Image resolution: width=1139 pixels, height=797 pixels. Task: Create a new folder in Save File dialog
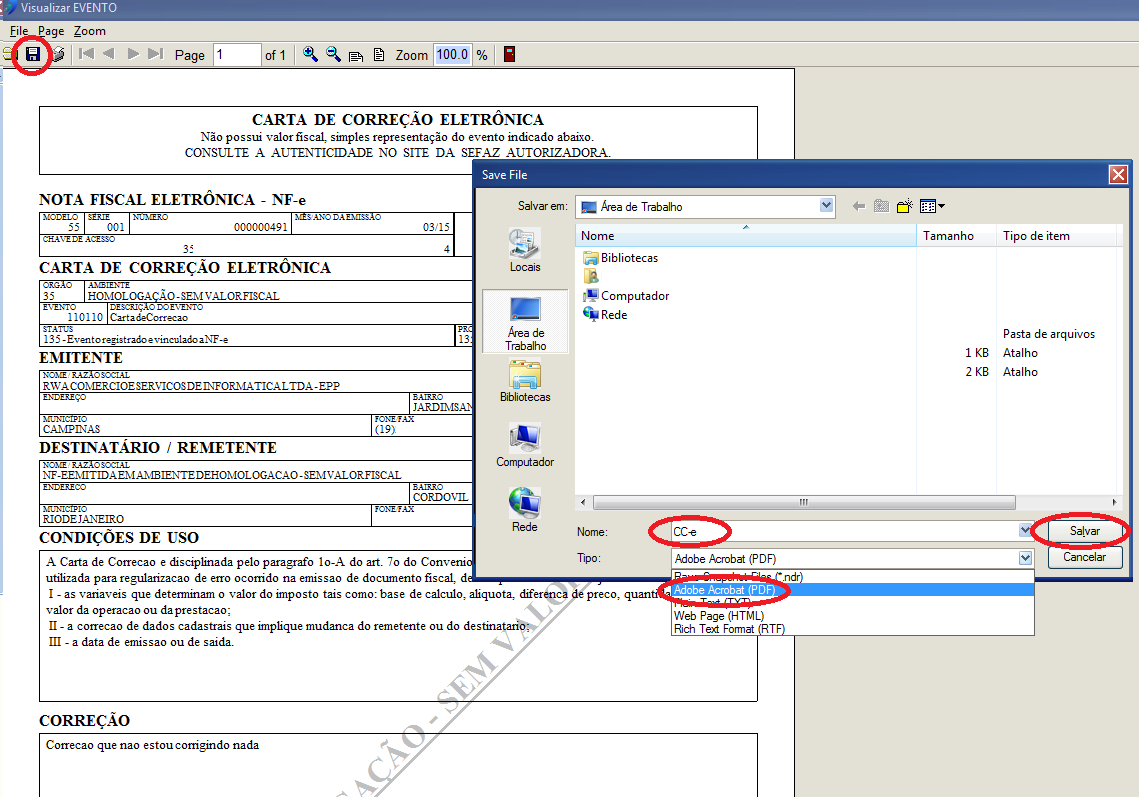(x=904, y=206)
